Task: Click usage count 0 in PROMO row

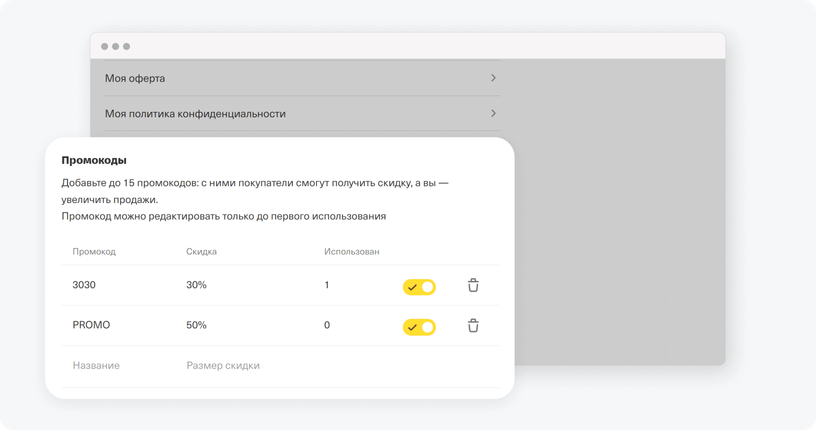Action: pos(327,325)
